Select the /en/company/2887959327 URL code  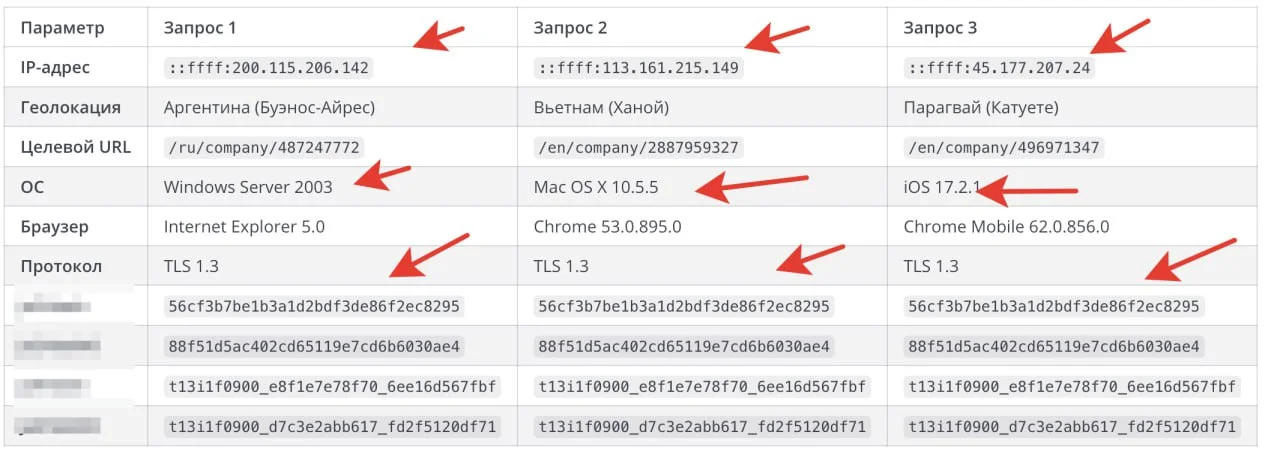tap(637, 147)
